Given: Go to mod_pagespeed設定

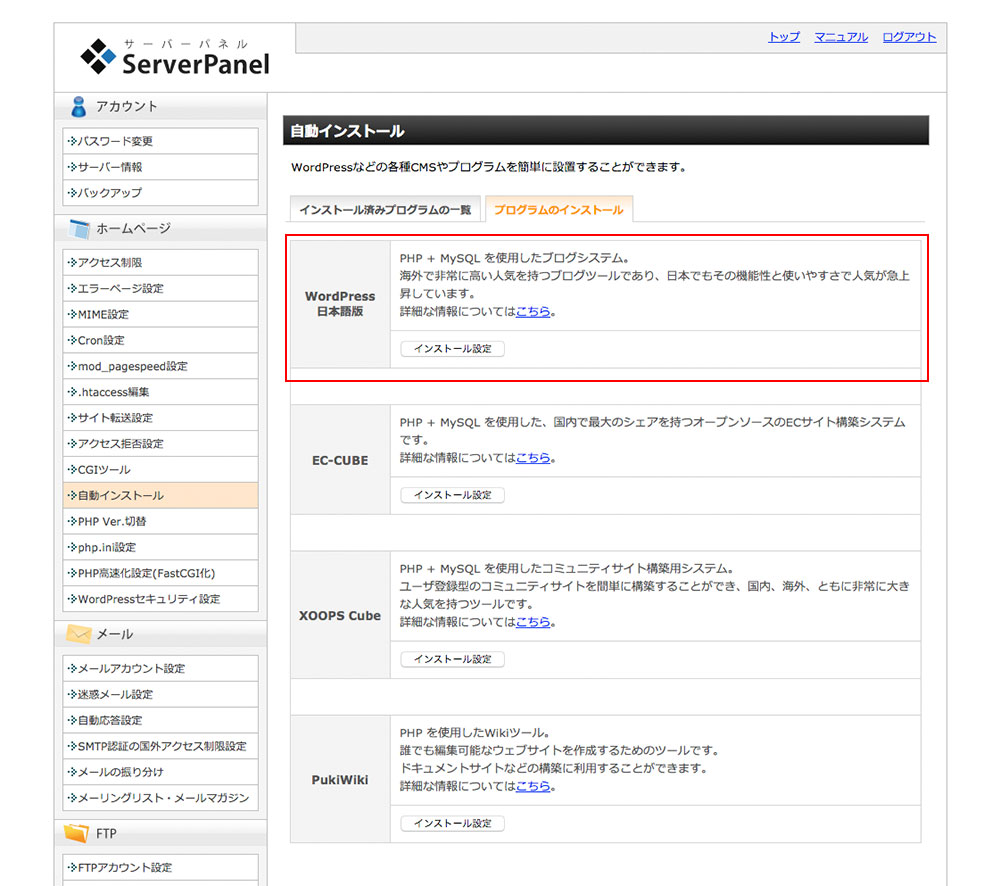Looking at the screenshot, I should 161,366.
